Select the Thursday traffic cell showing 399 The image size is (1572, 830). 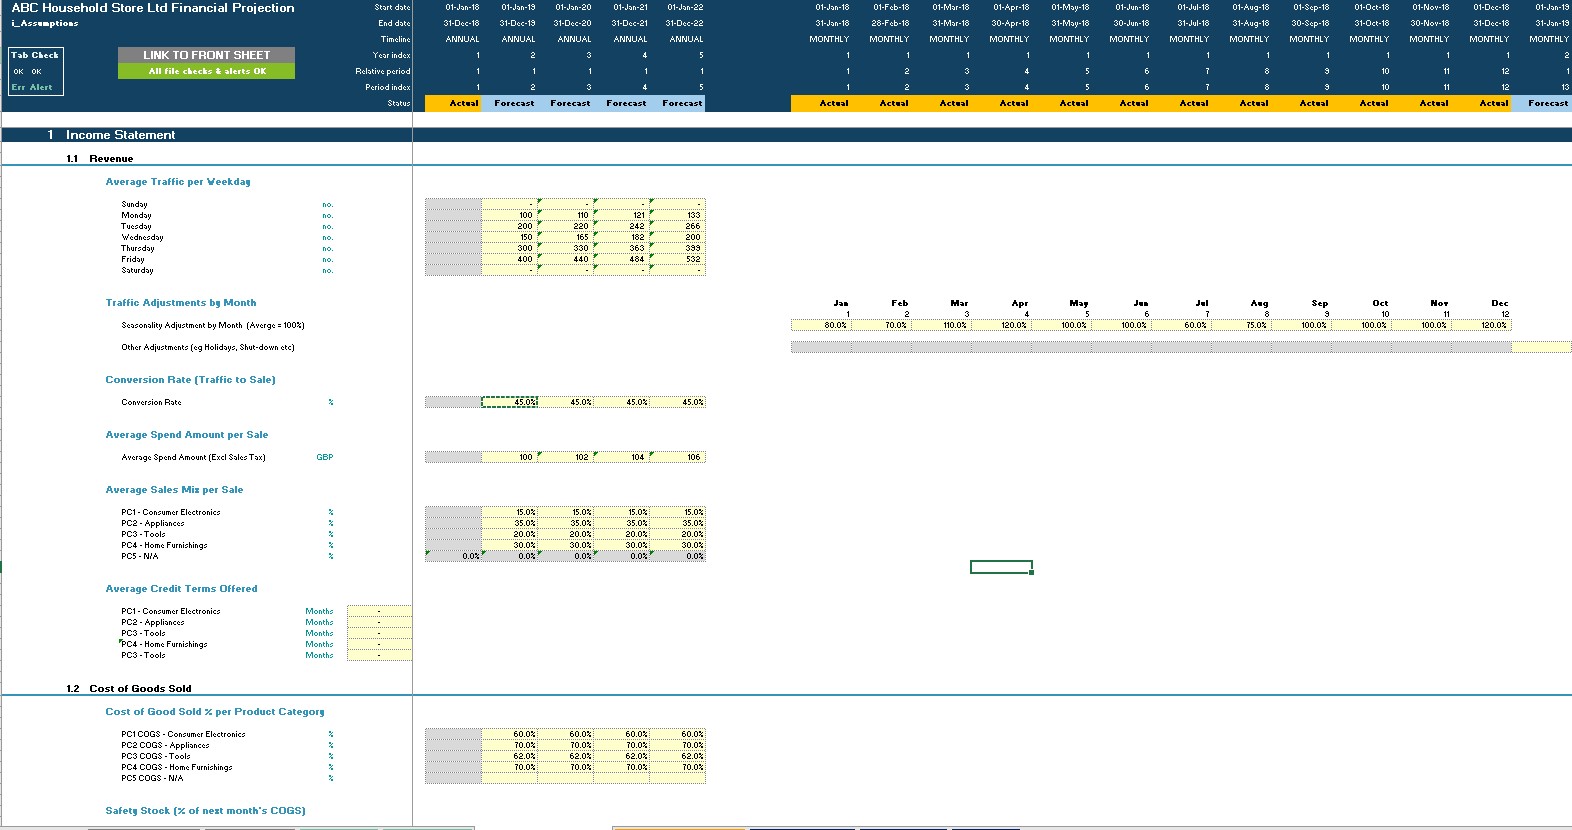click(678, 248)
